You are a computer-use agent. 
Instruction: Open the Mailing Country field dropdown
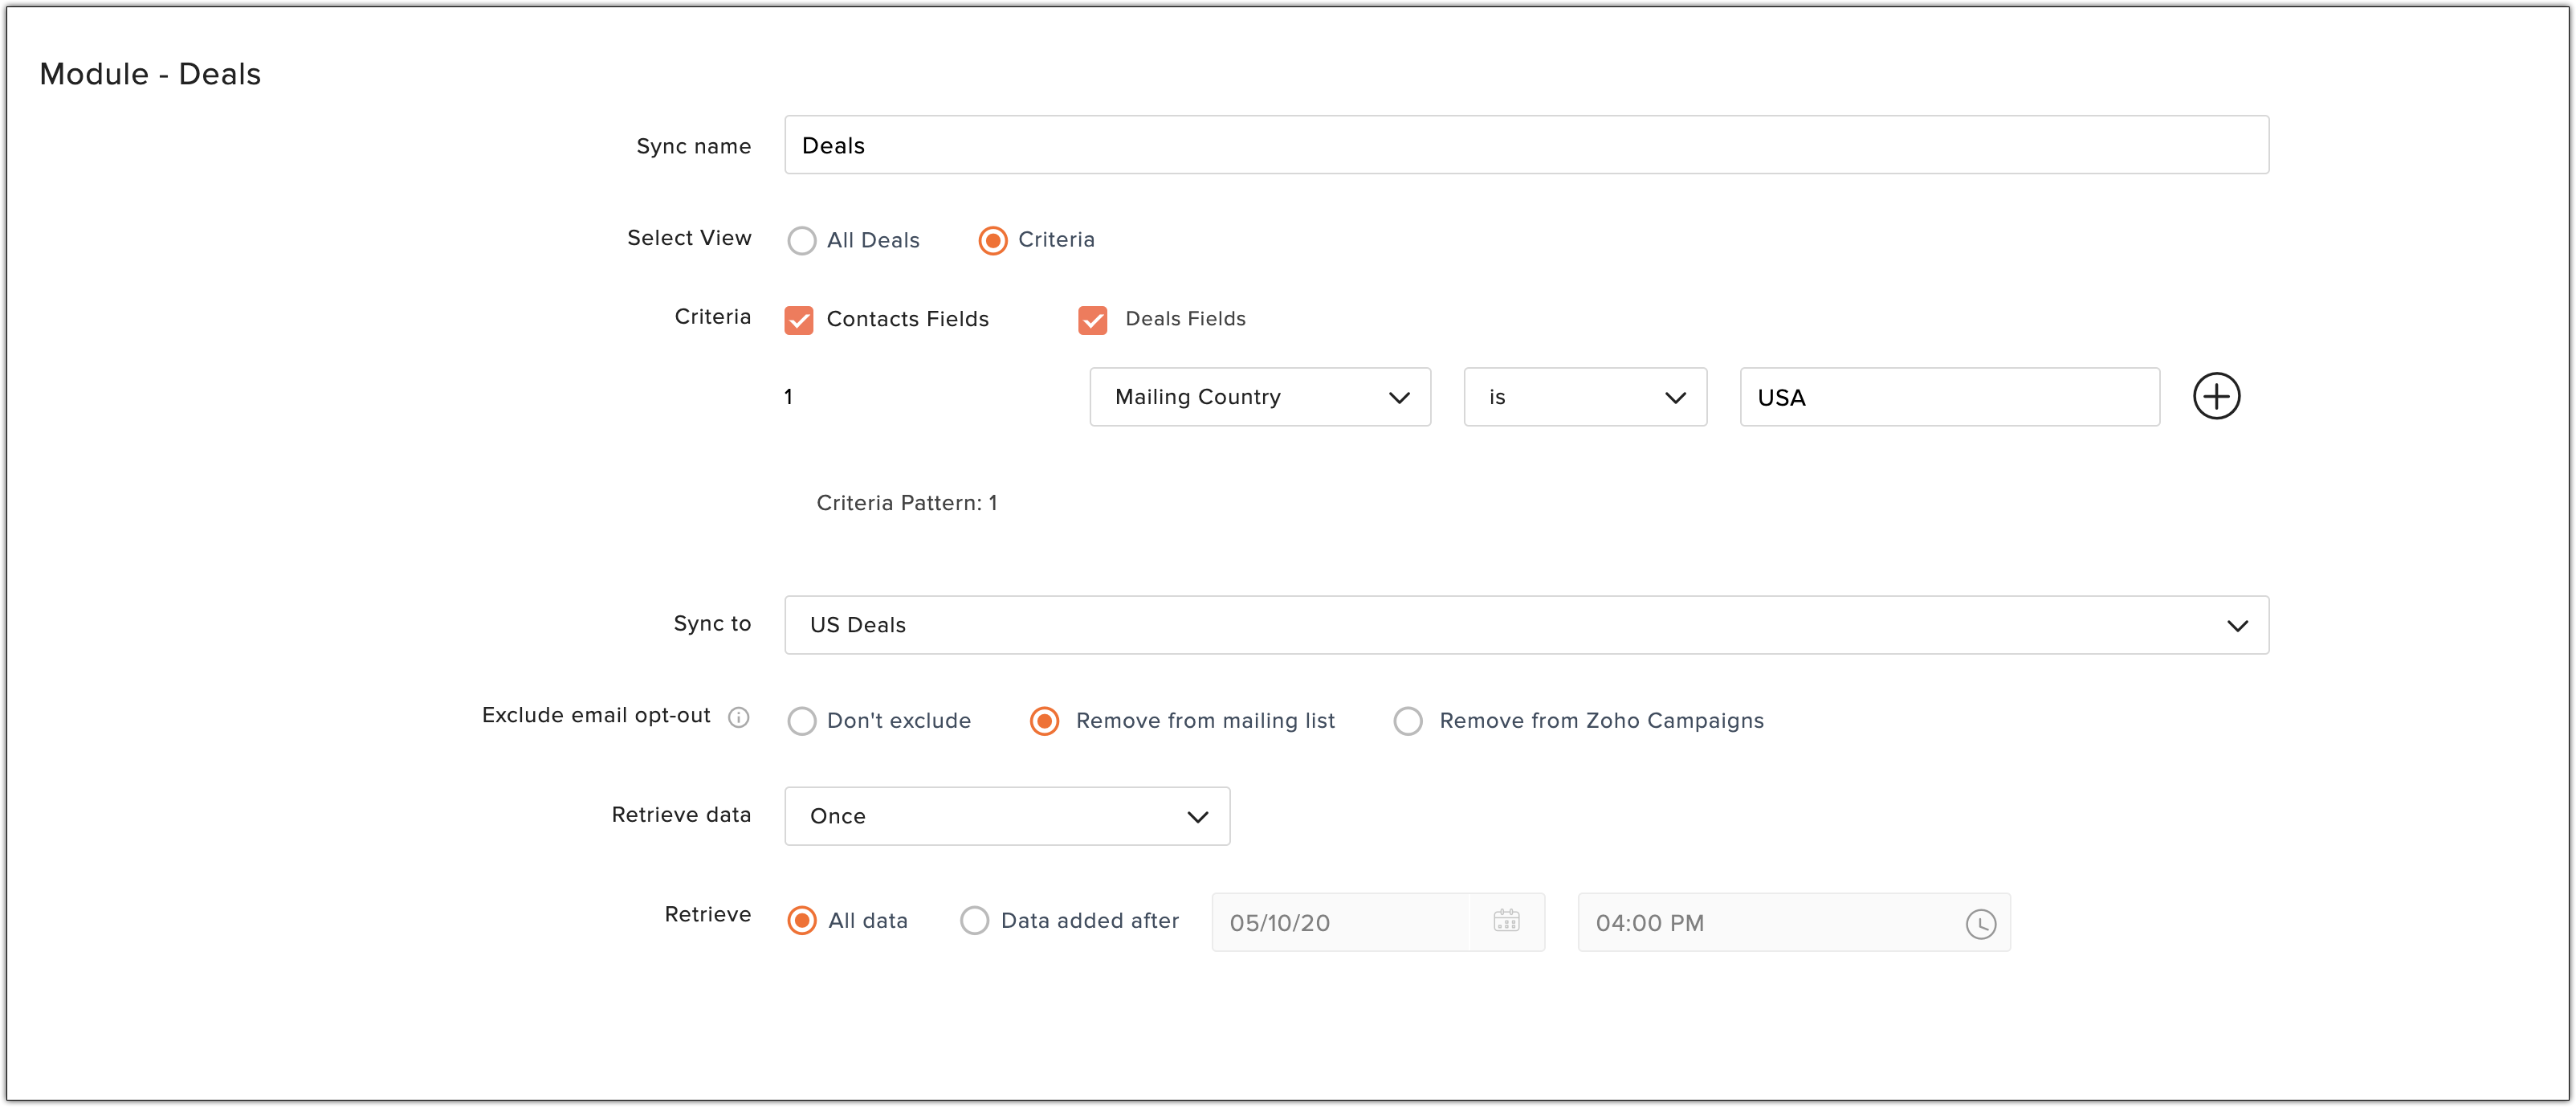[1259, 397]
